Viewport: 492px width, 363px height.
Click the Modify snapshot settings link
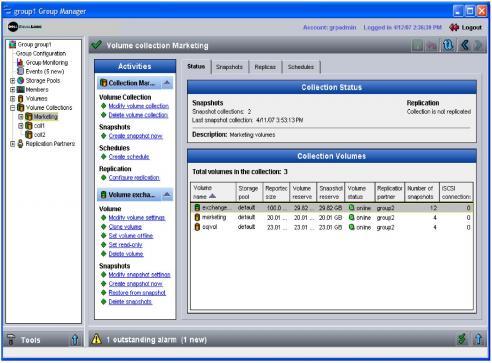tap(140, 275)
